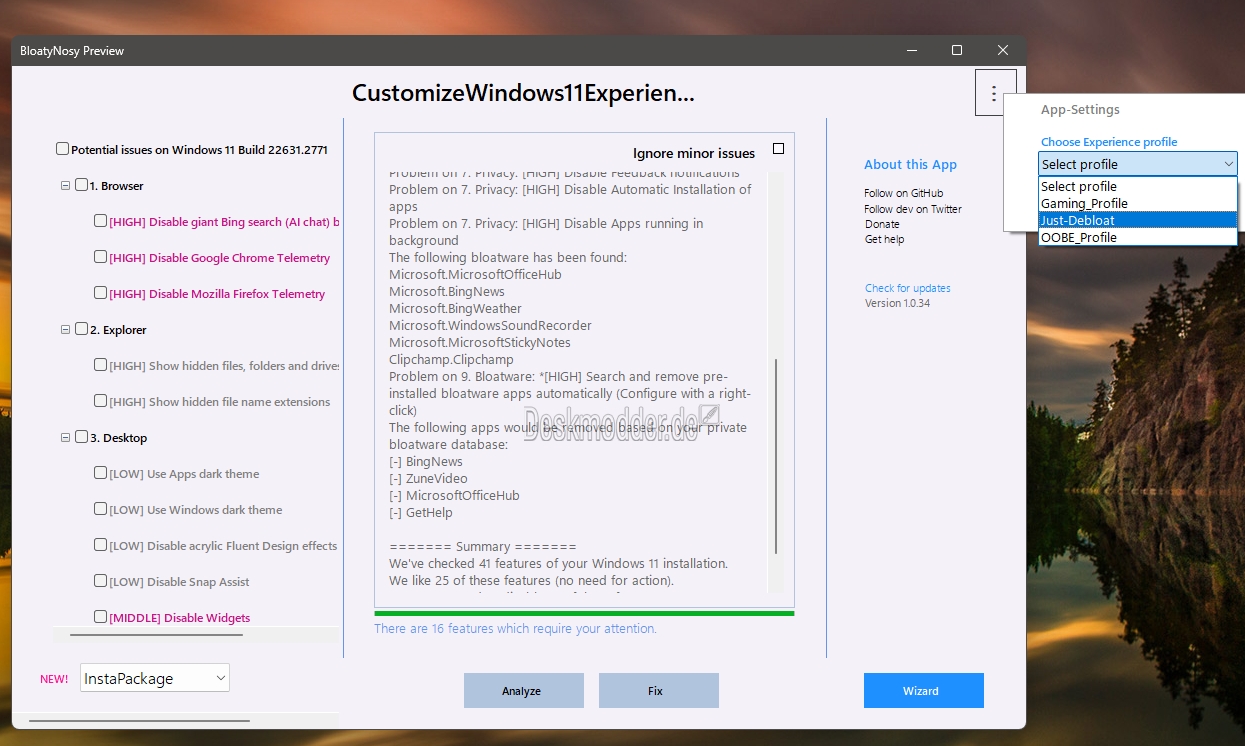Click Version 1.0.34 text

click(x=897, y=303)
